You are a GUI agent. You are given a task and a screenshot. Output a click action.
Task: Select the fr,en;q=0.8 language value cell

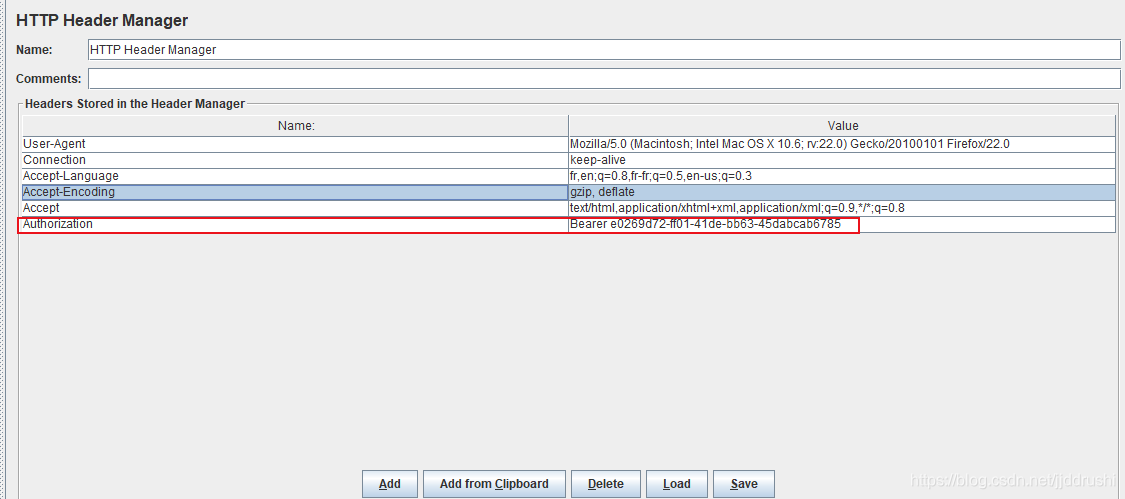(842, 176)
